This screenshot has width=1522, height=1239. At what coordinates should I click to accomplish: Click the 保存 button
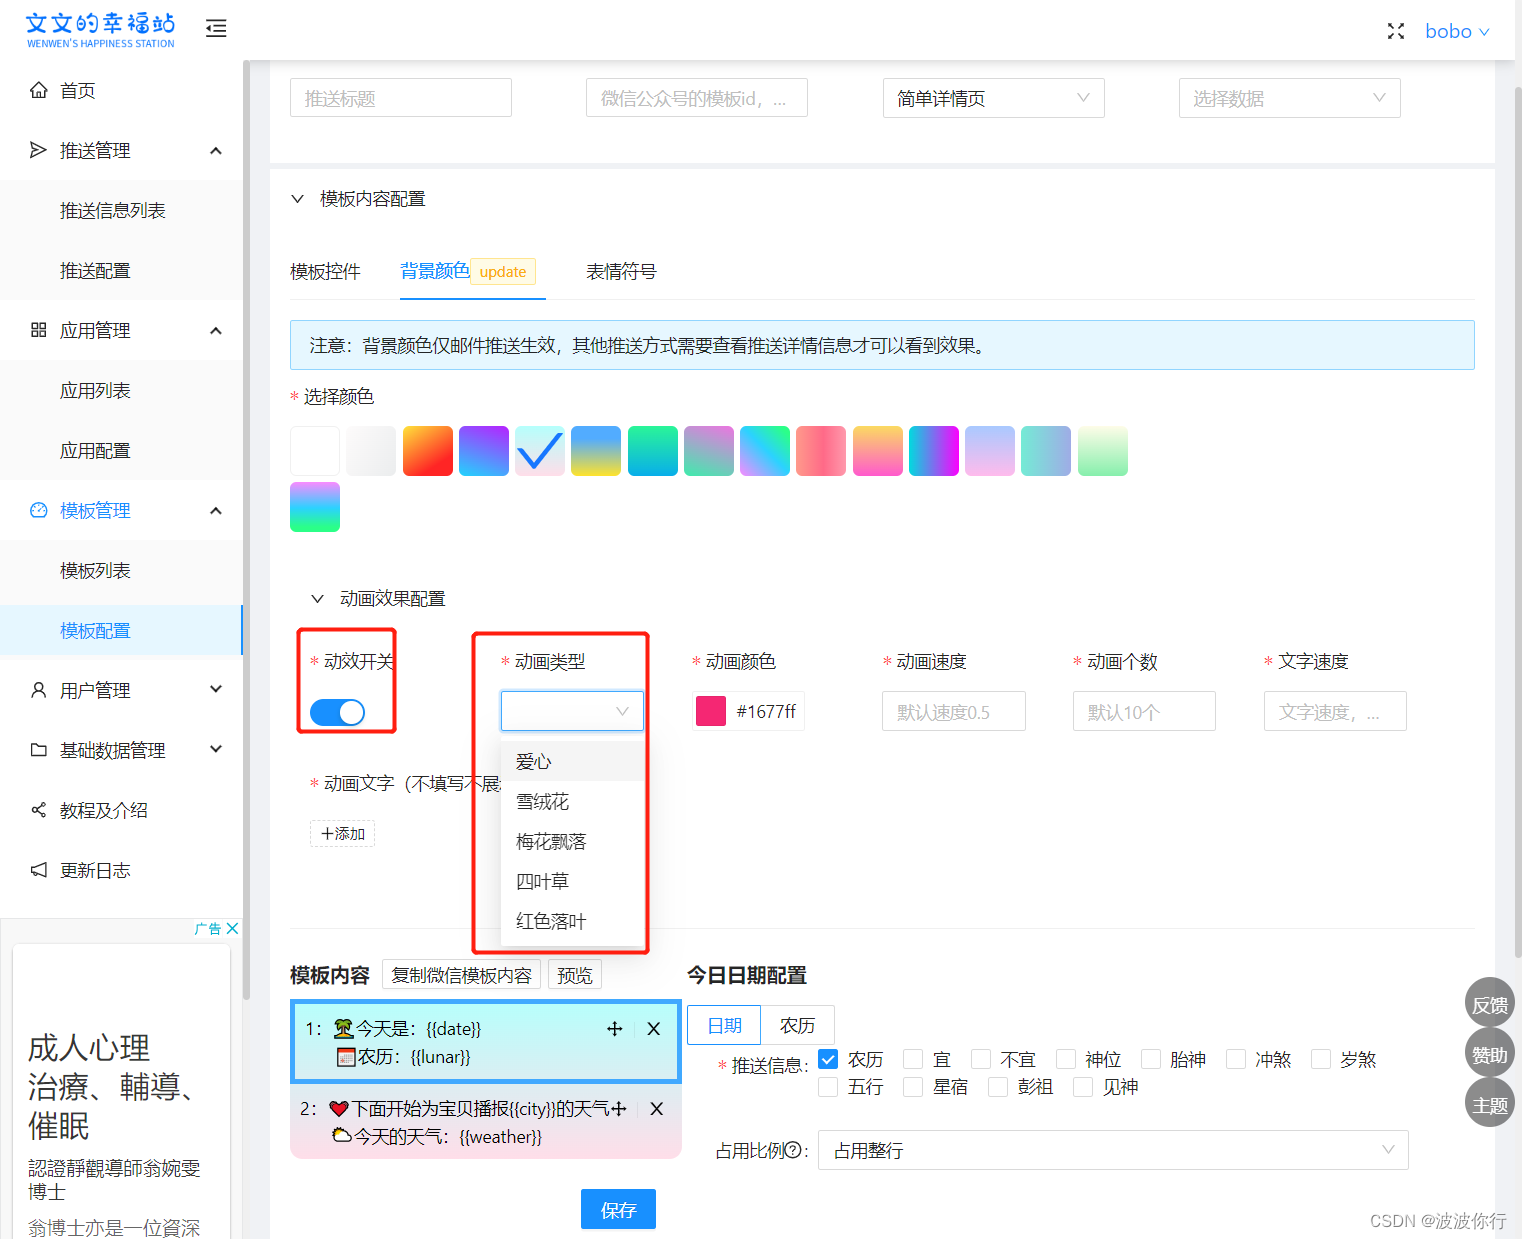[x=618, y=1209]
